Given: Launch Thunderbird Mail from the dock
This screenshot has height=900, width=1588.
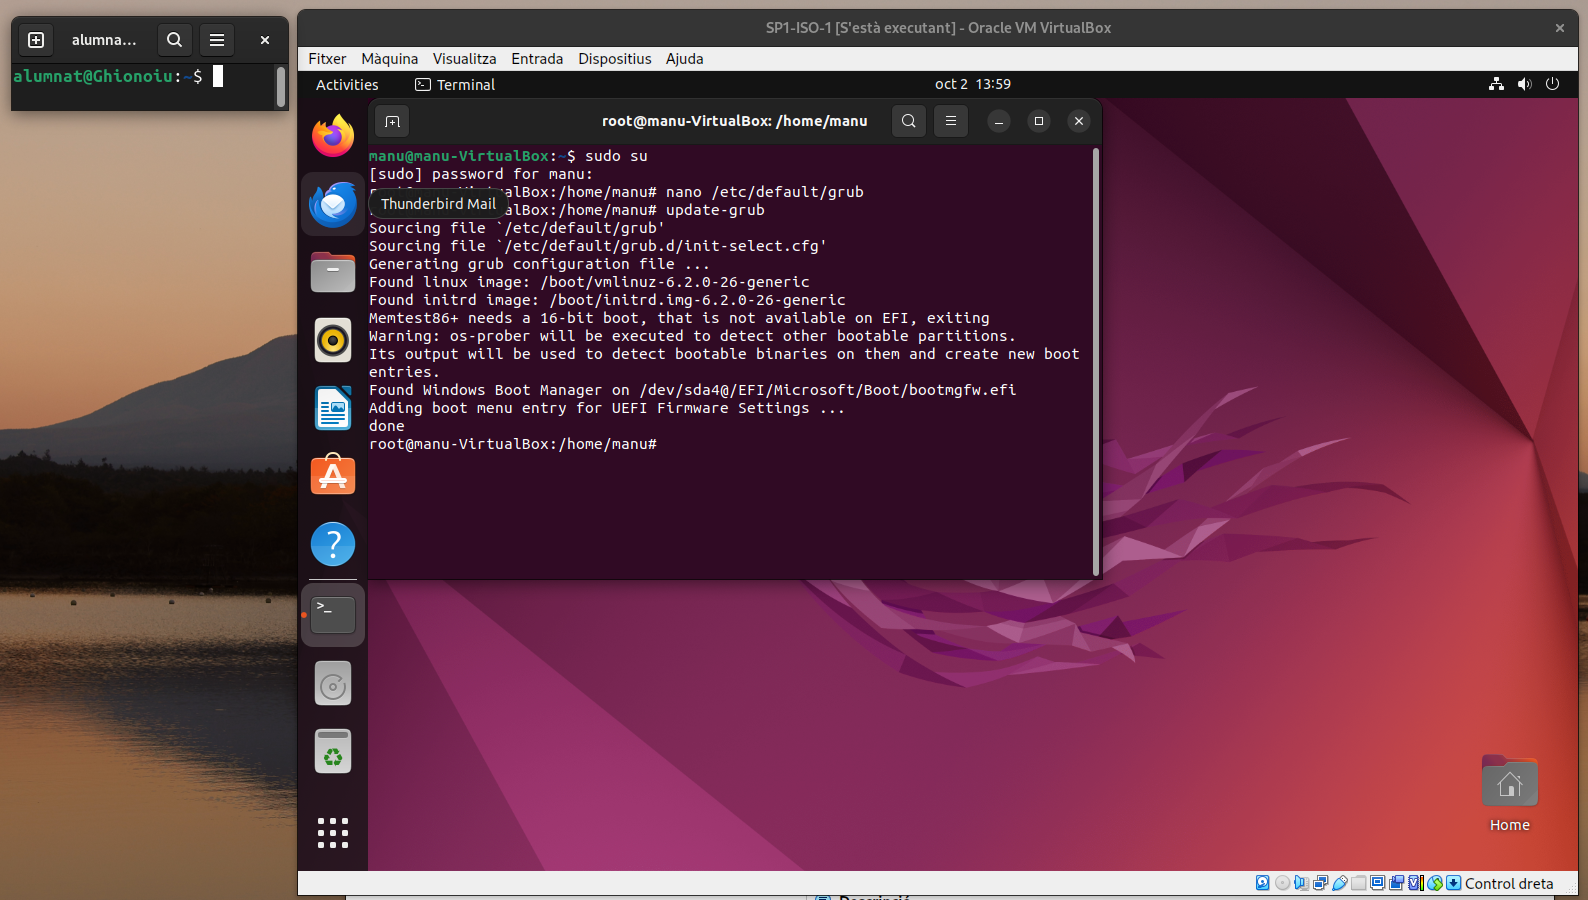Looking at the screenshot, I should [333, 204].
